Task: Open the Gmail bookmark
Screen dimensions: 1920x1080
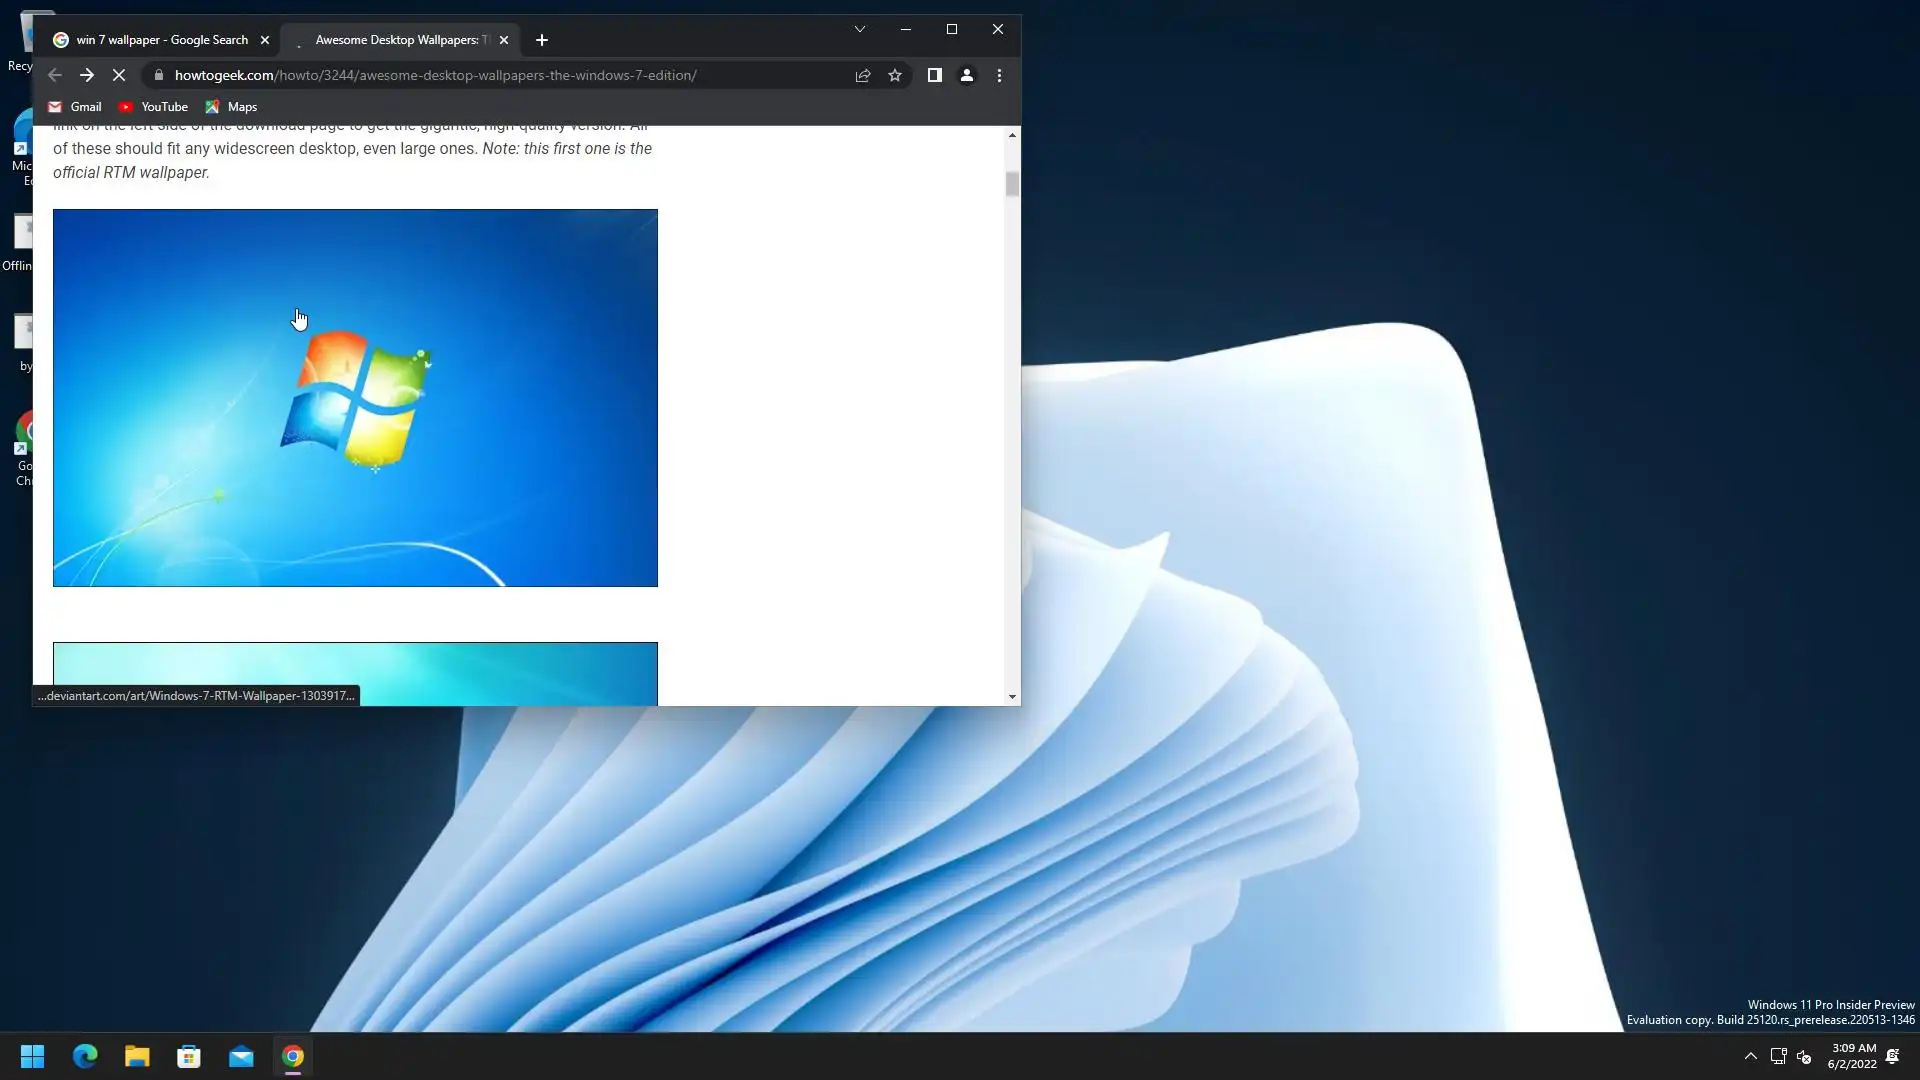Action: coord(75,107)
